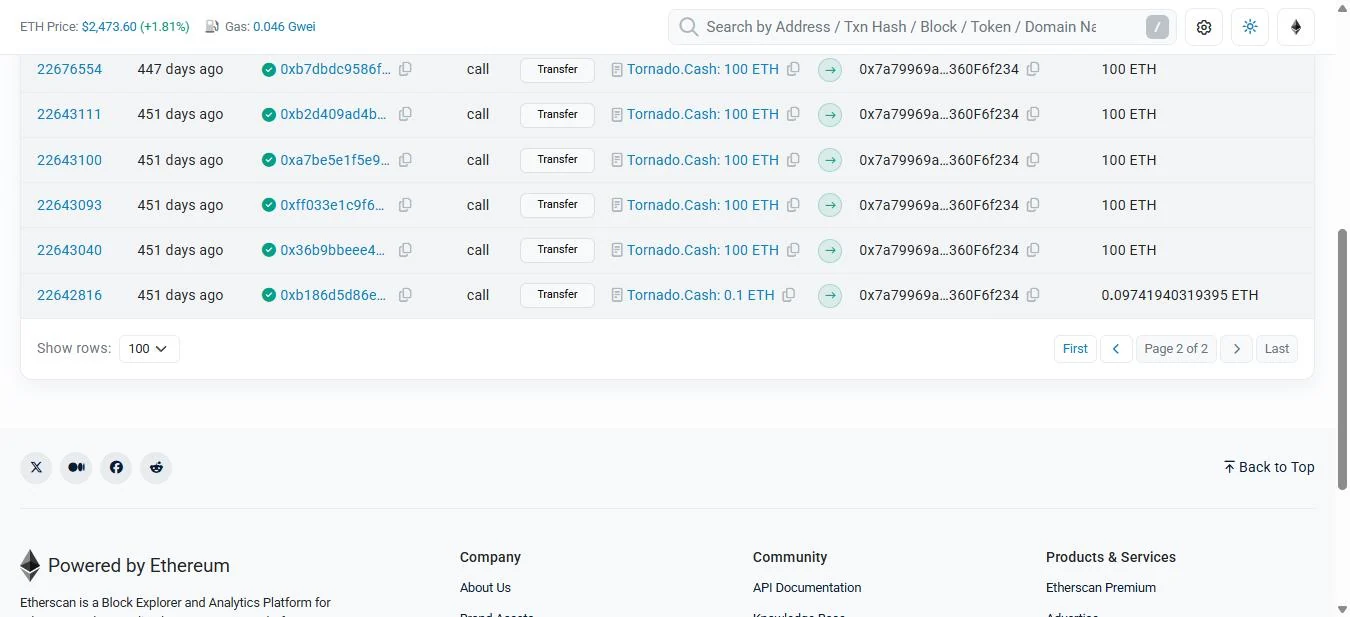Copy transaction hash 0xff033e1c9f6…
Image resolution: width=1350 pixels, height=617 pixels.
point(405,205)
